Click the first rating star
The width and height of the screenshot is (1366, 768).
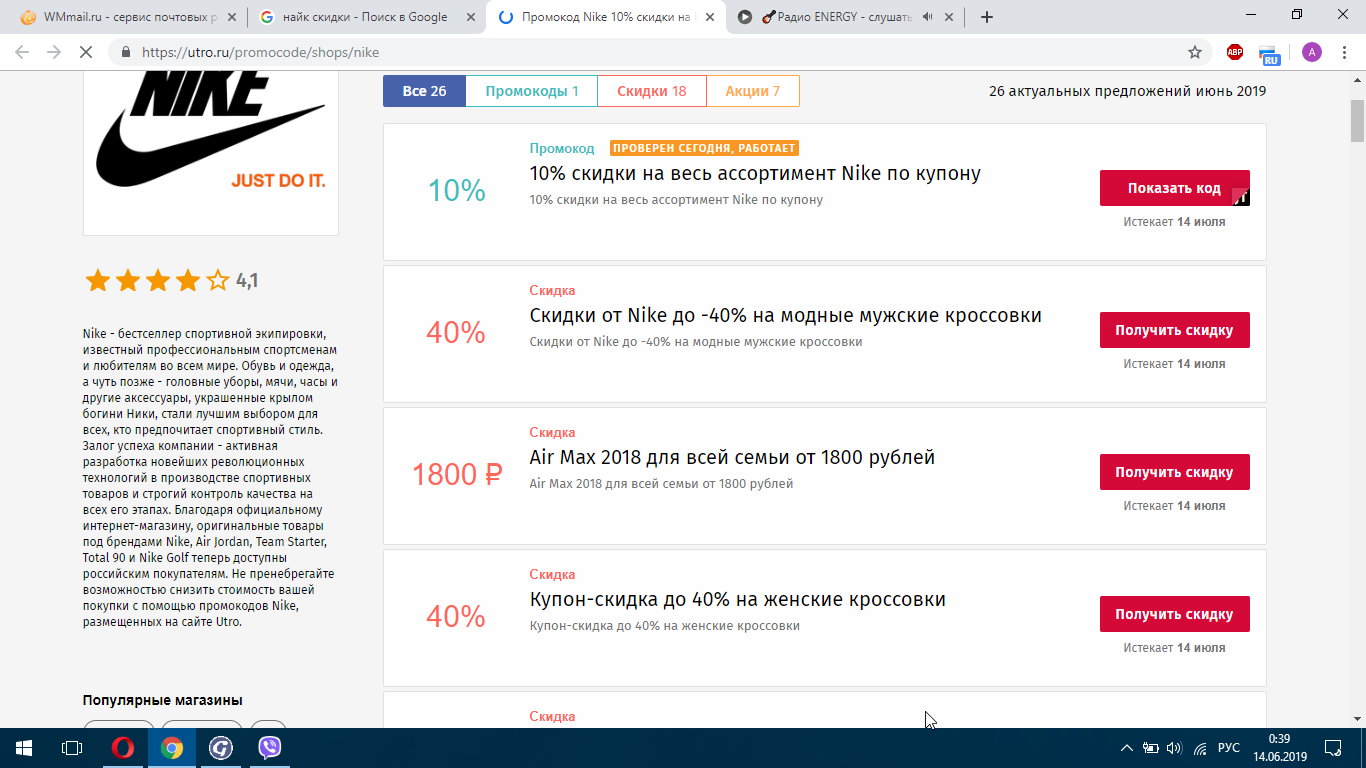tap(97, 281)
